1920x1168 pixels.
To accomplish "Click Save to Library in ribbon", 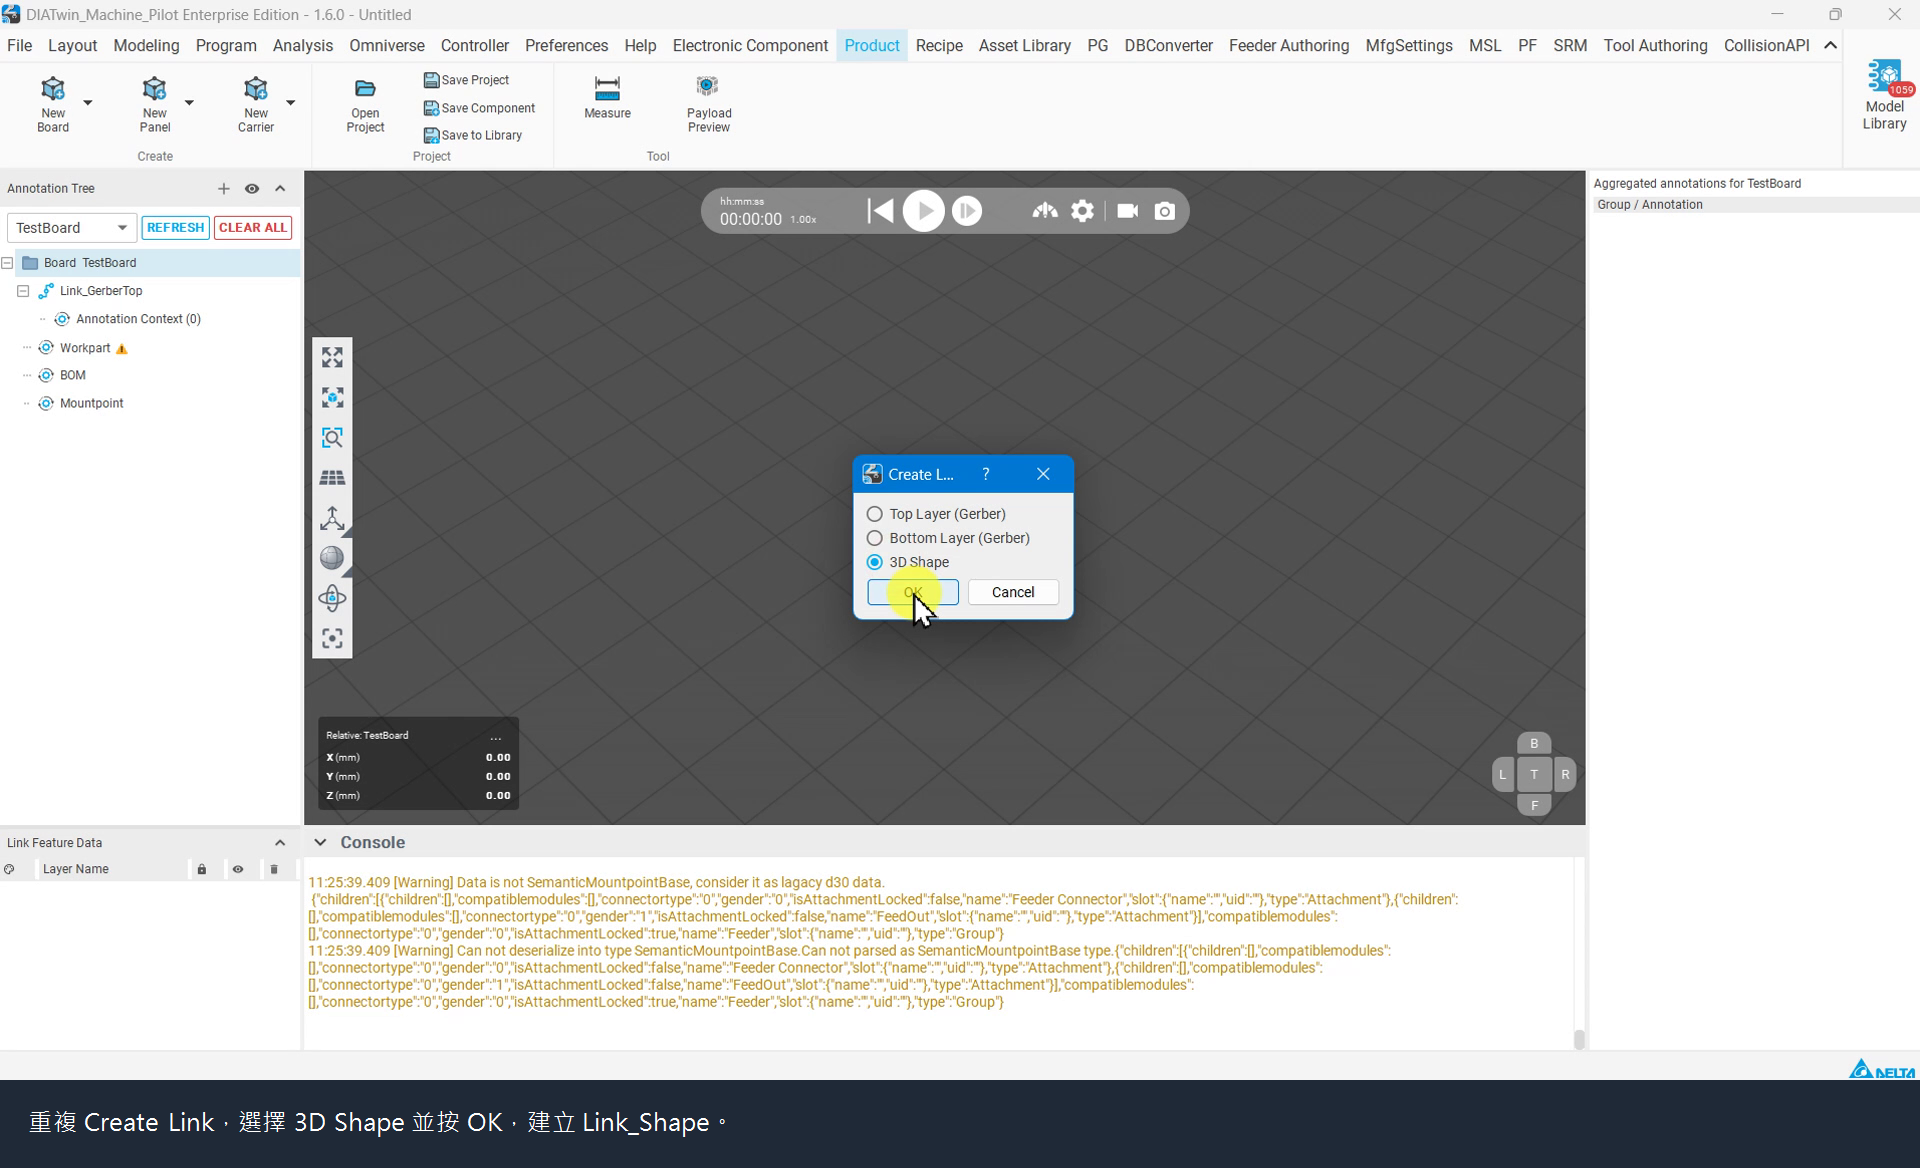I will (472, 135).
